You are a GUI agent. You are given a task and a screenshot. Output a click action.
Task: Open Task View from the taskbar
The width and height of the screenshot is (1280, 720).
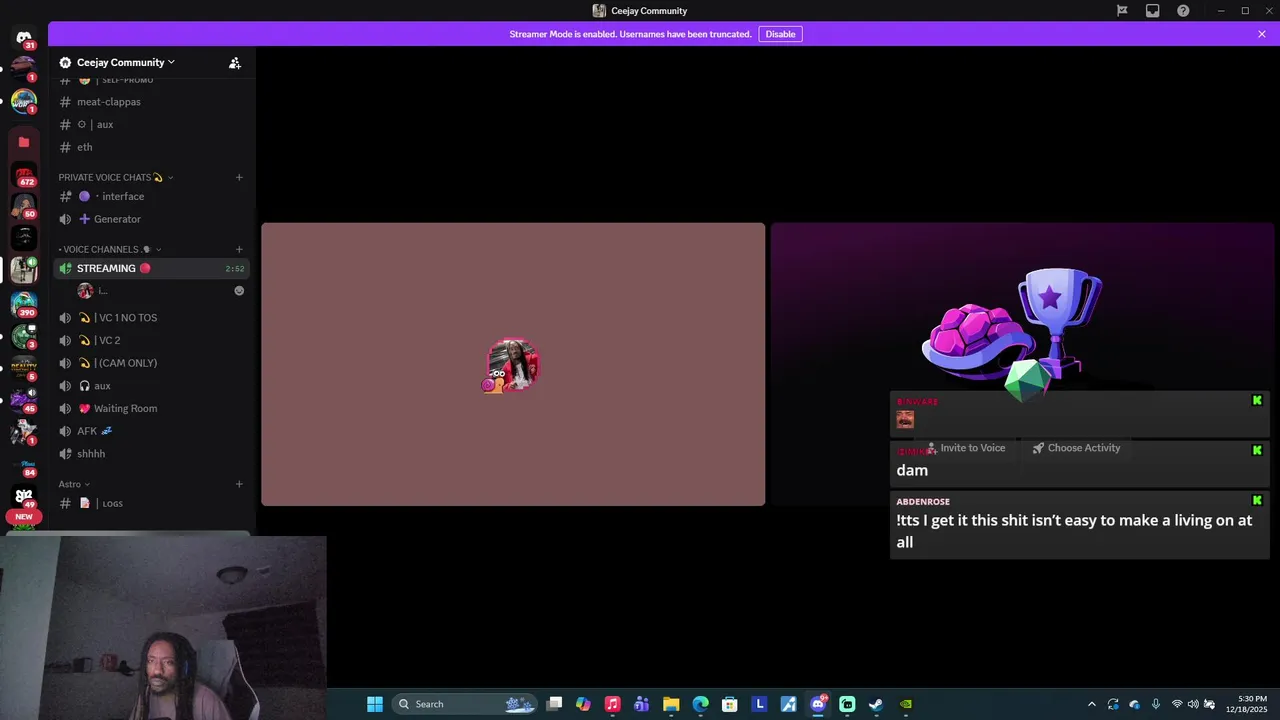554,704
